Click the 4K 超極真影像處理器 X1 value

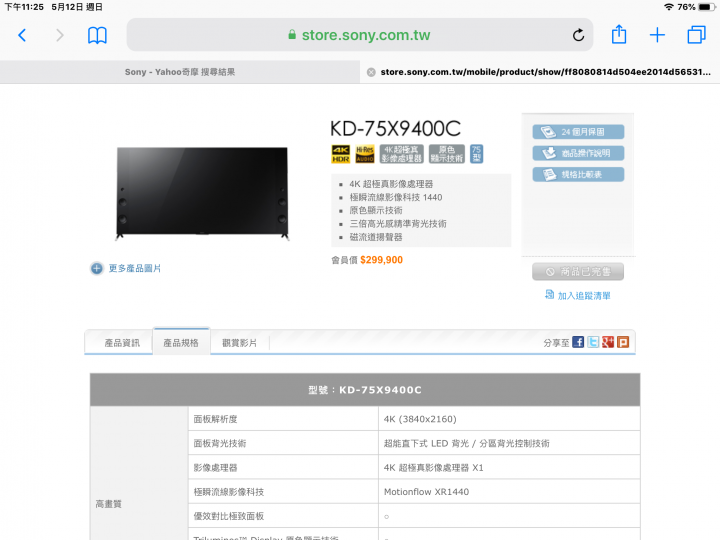pyautogui.click(x=433, y=467)
